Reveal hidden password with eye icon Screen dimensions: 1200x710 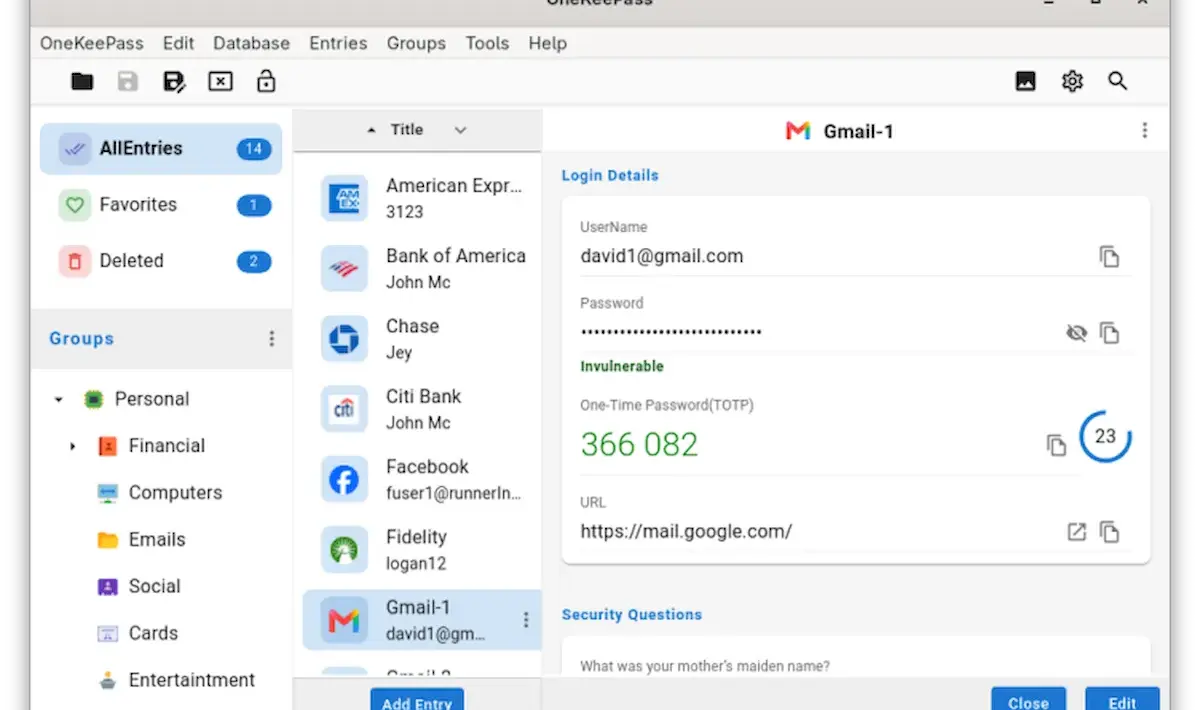click(x=1076, y=333)
